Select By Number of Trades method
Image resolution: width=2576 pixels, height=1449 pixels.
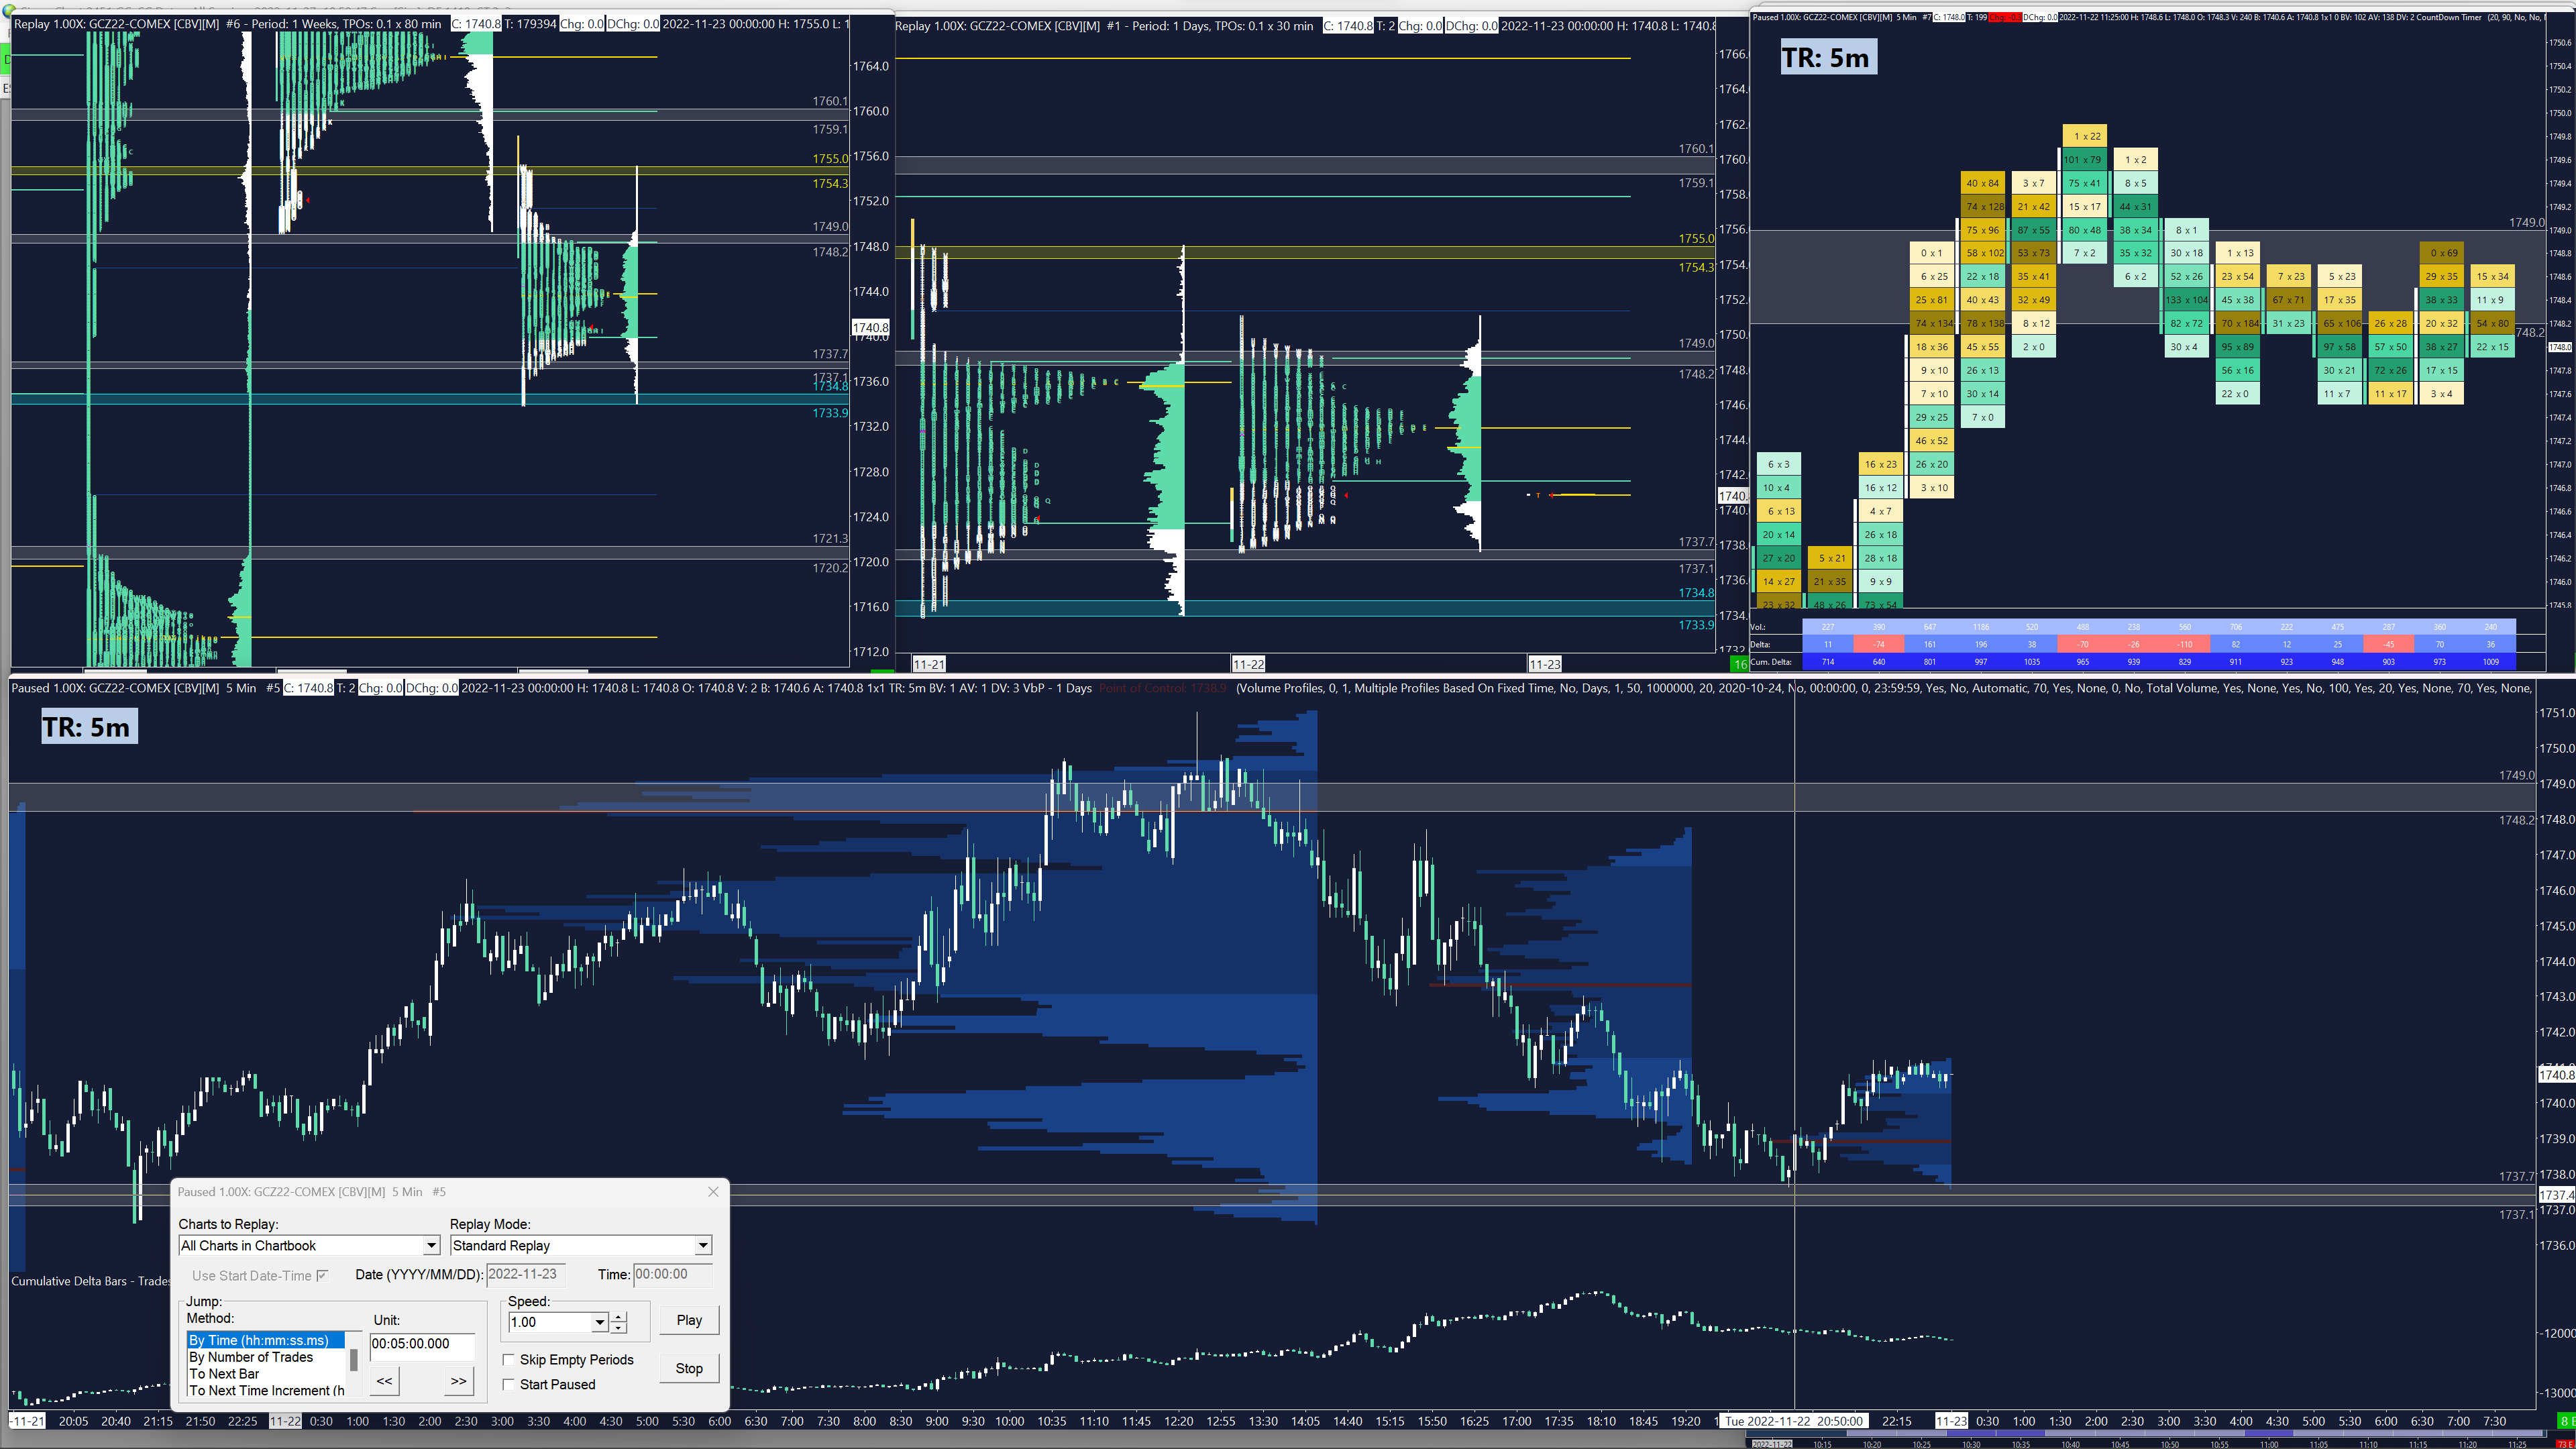pos(251,1357)
